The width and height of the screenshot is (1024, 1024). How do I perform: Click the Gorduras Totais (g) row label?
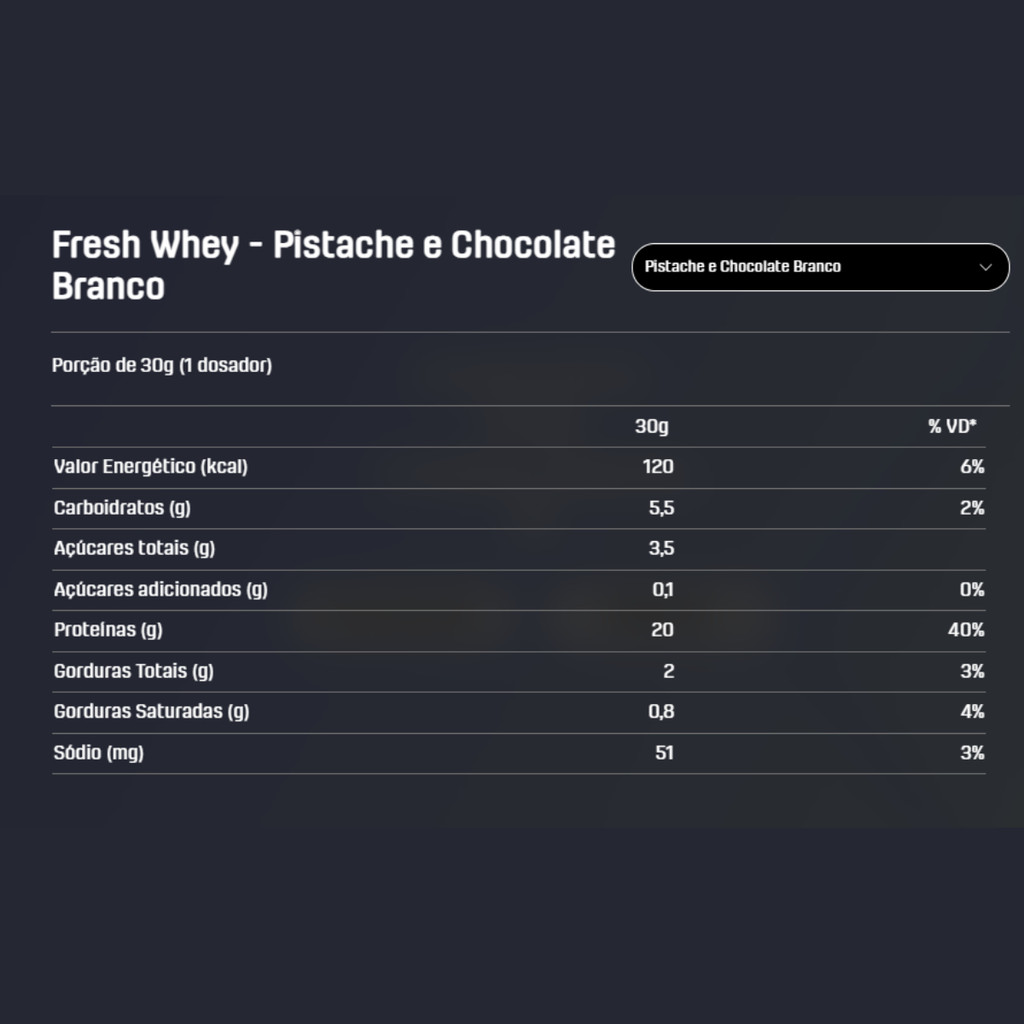tap(134, 671)
